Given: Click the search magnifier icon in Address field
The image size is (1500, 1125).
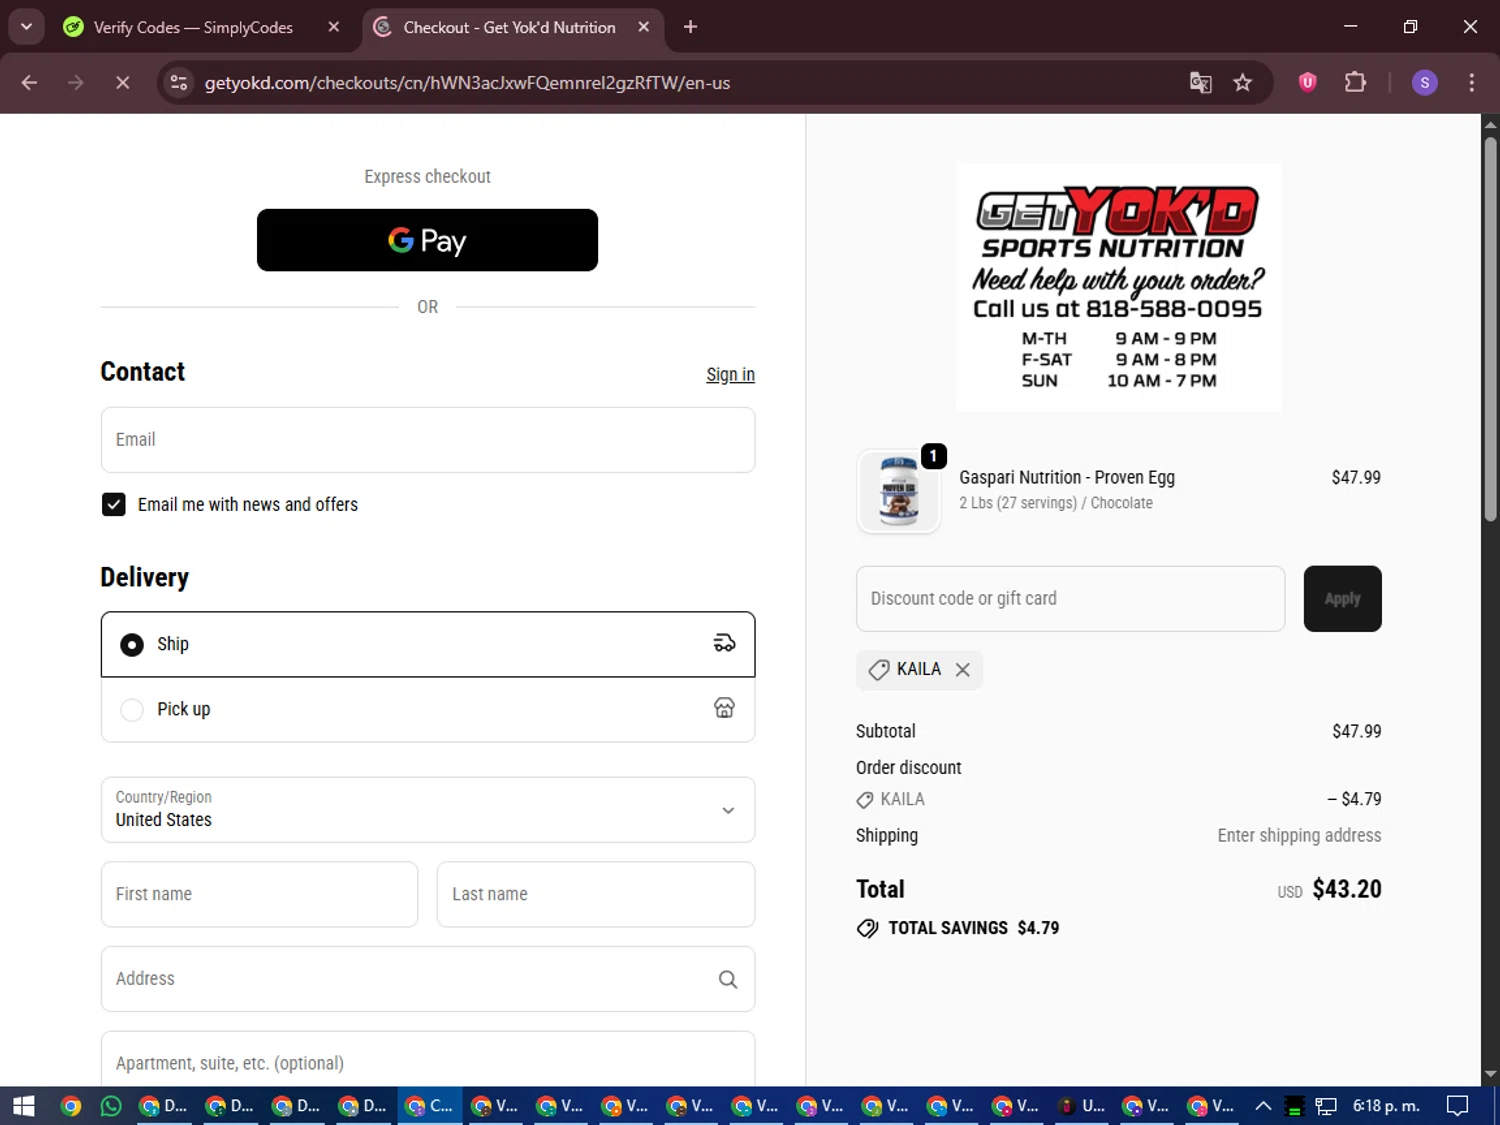Looking at the screenshot, I should pos(728,979).
